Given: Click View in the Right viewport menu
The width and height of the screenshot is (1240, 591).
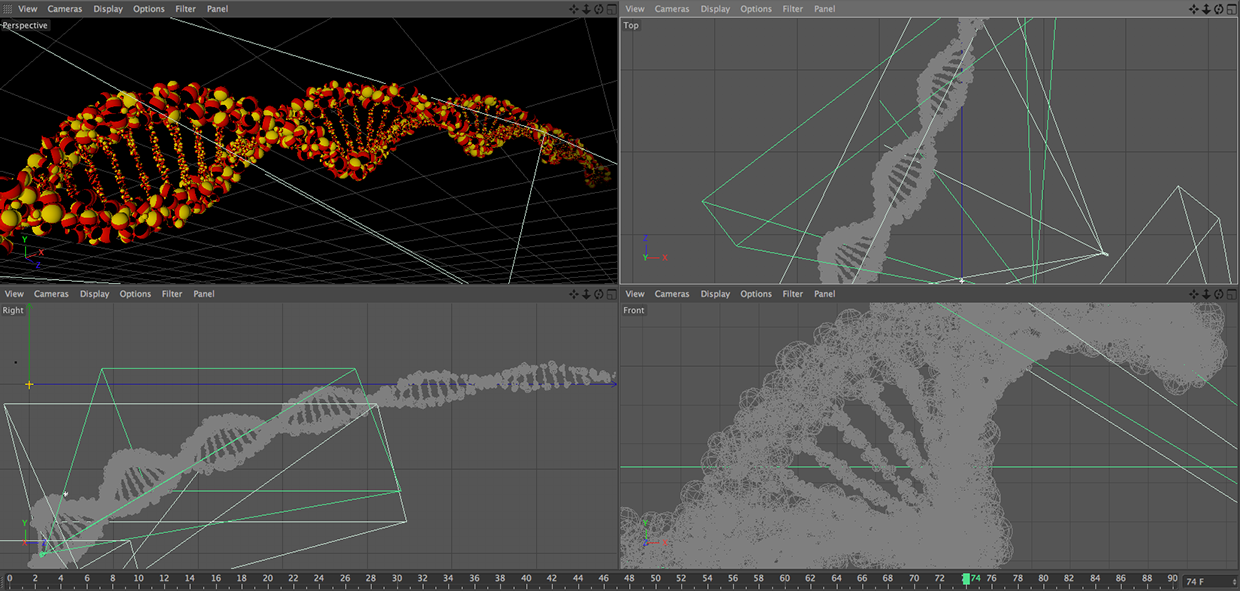Looking at the screenshot, I should (14, 294).
